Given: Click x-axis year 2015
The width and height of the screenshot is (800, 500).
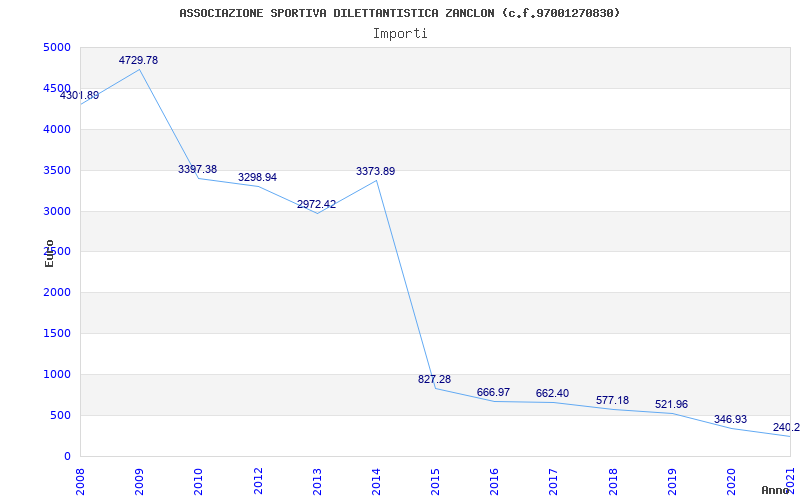Looking at the screenshot, I should [435, 483].
